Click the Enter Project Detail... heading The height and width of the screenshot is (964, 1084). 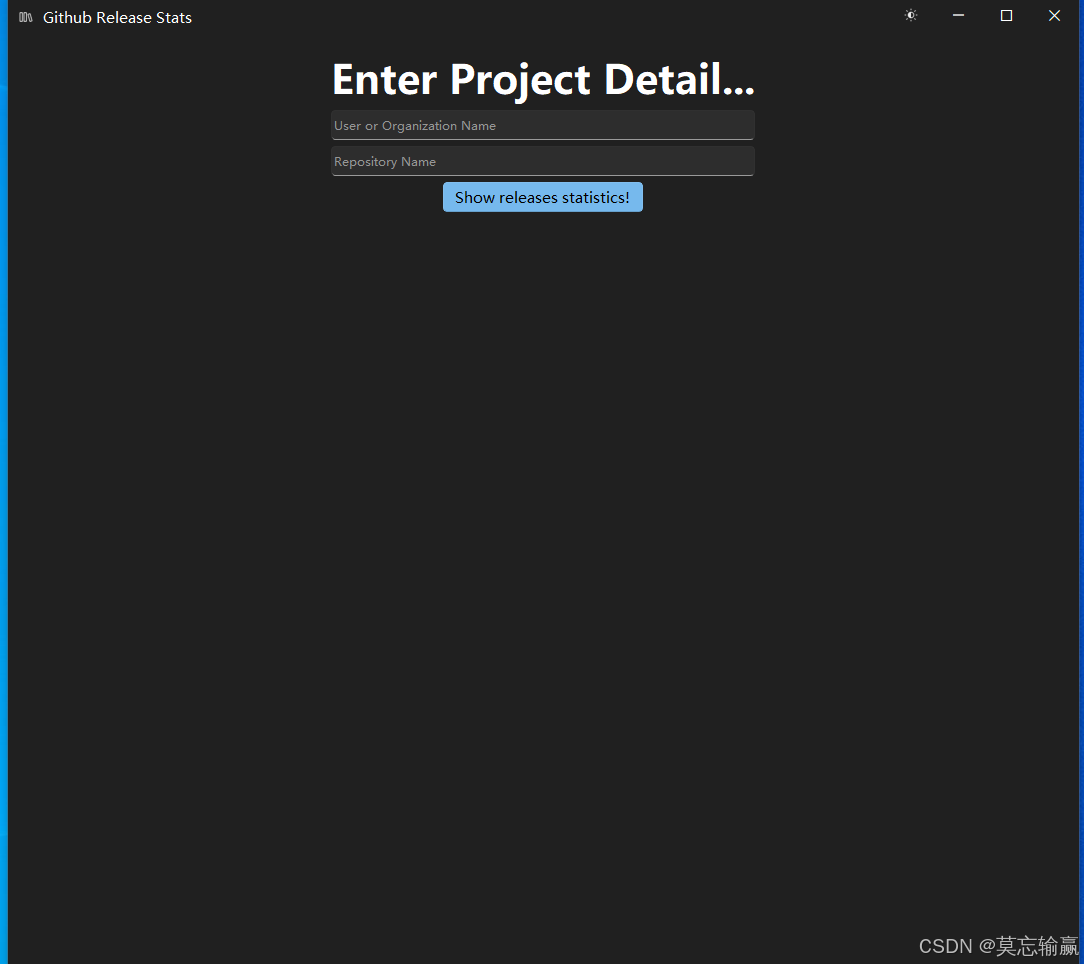pyautogui.click(x=543, y=80)
